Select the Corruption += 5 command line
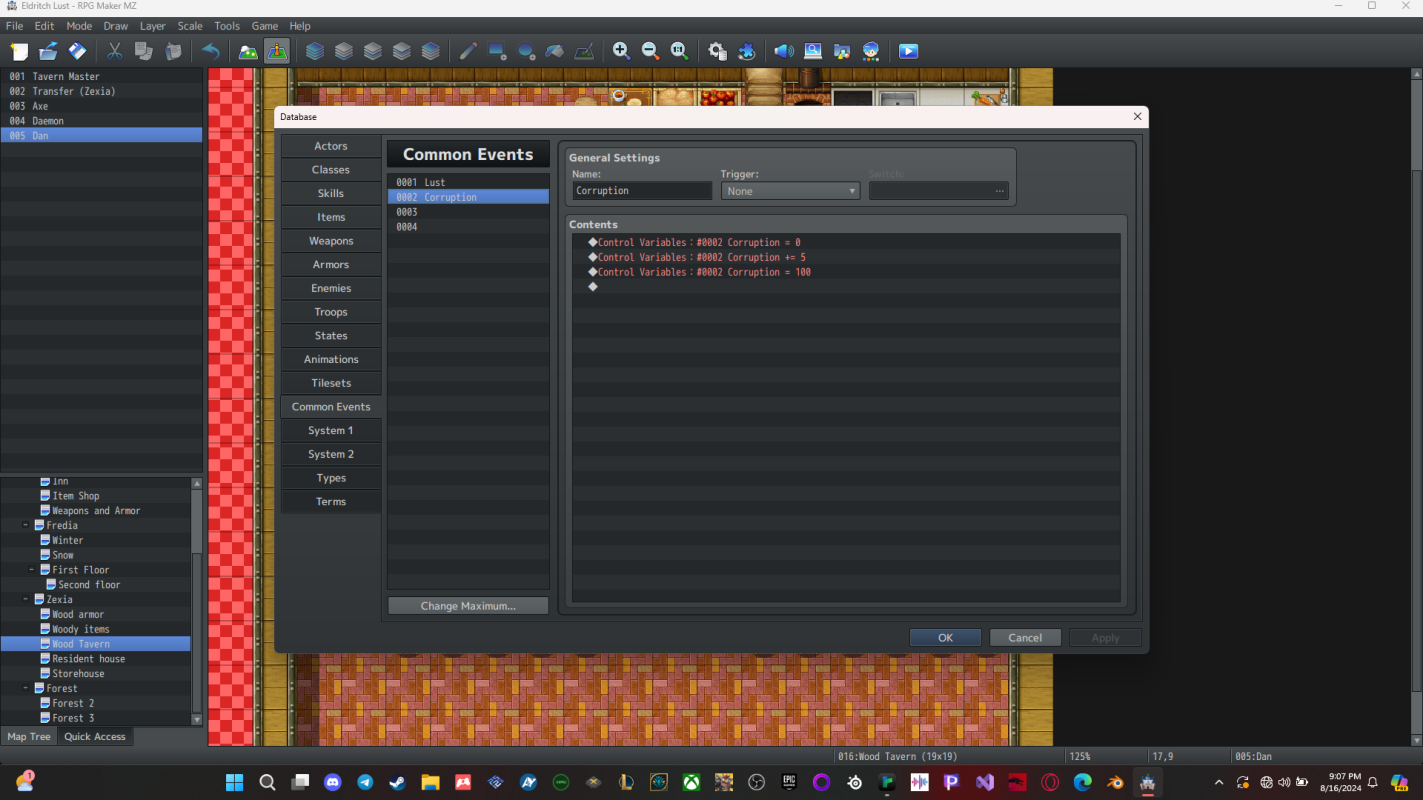 point(846,257)
